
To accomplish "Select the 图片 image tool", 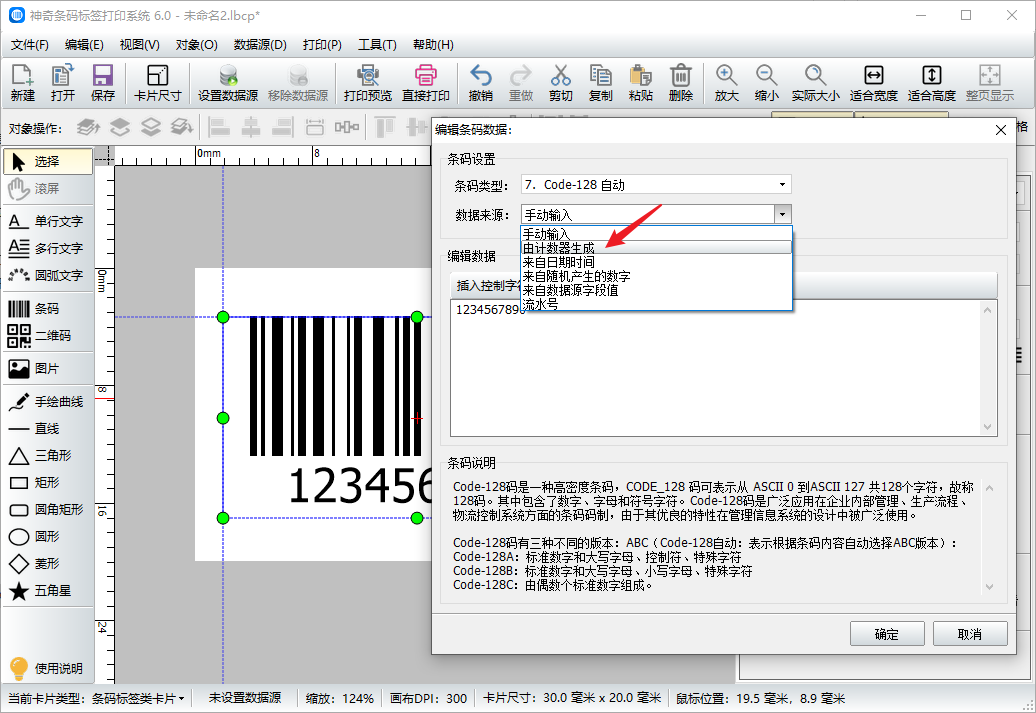I will 48,369.
